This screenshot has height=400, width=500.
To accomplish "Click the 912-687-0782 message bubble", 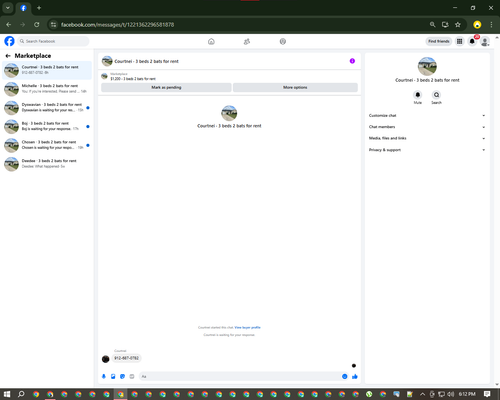I will click(x=127, y=358).
